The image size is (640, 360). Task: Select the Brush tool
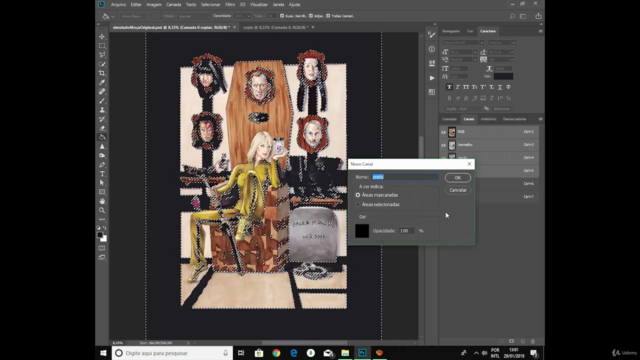point(102,101)
